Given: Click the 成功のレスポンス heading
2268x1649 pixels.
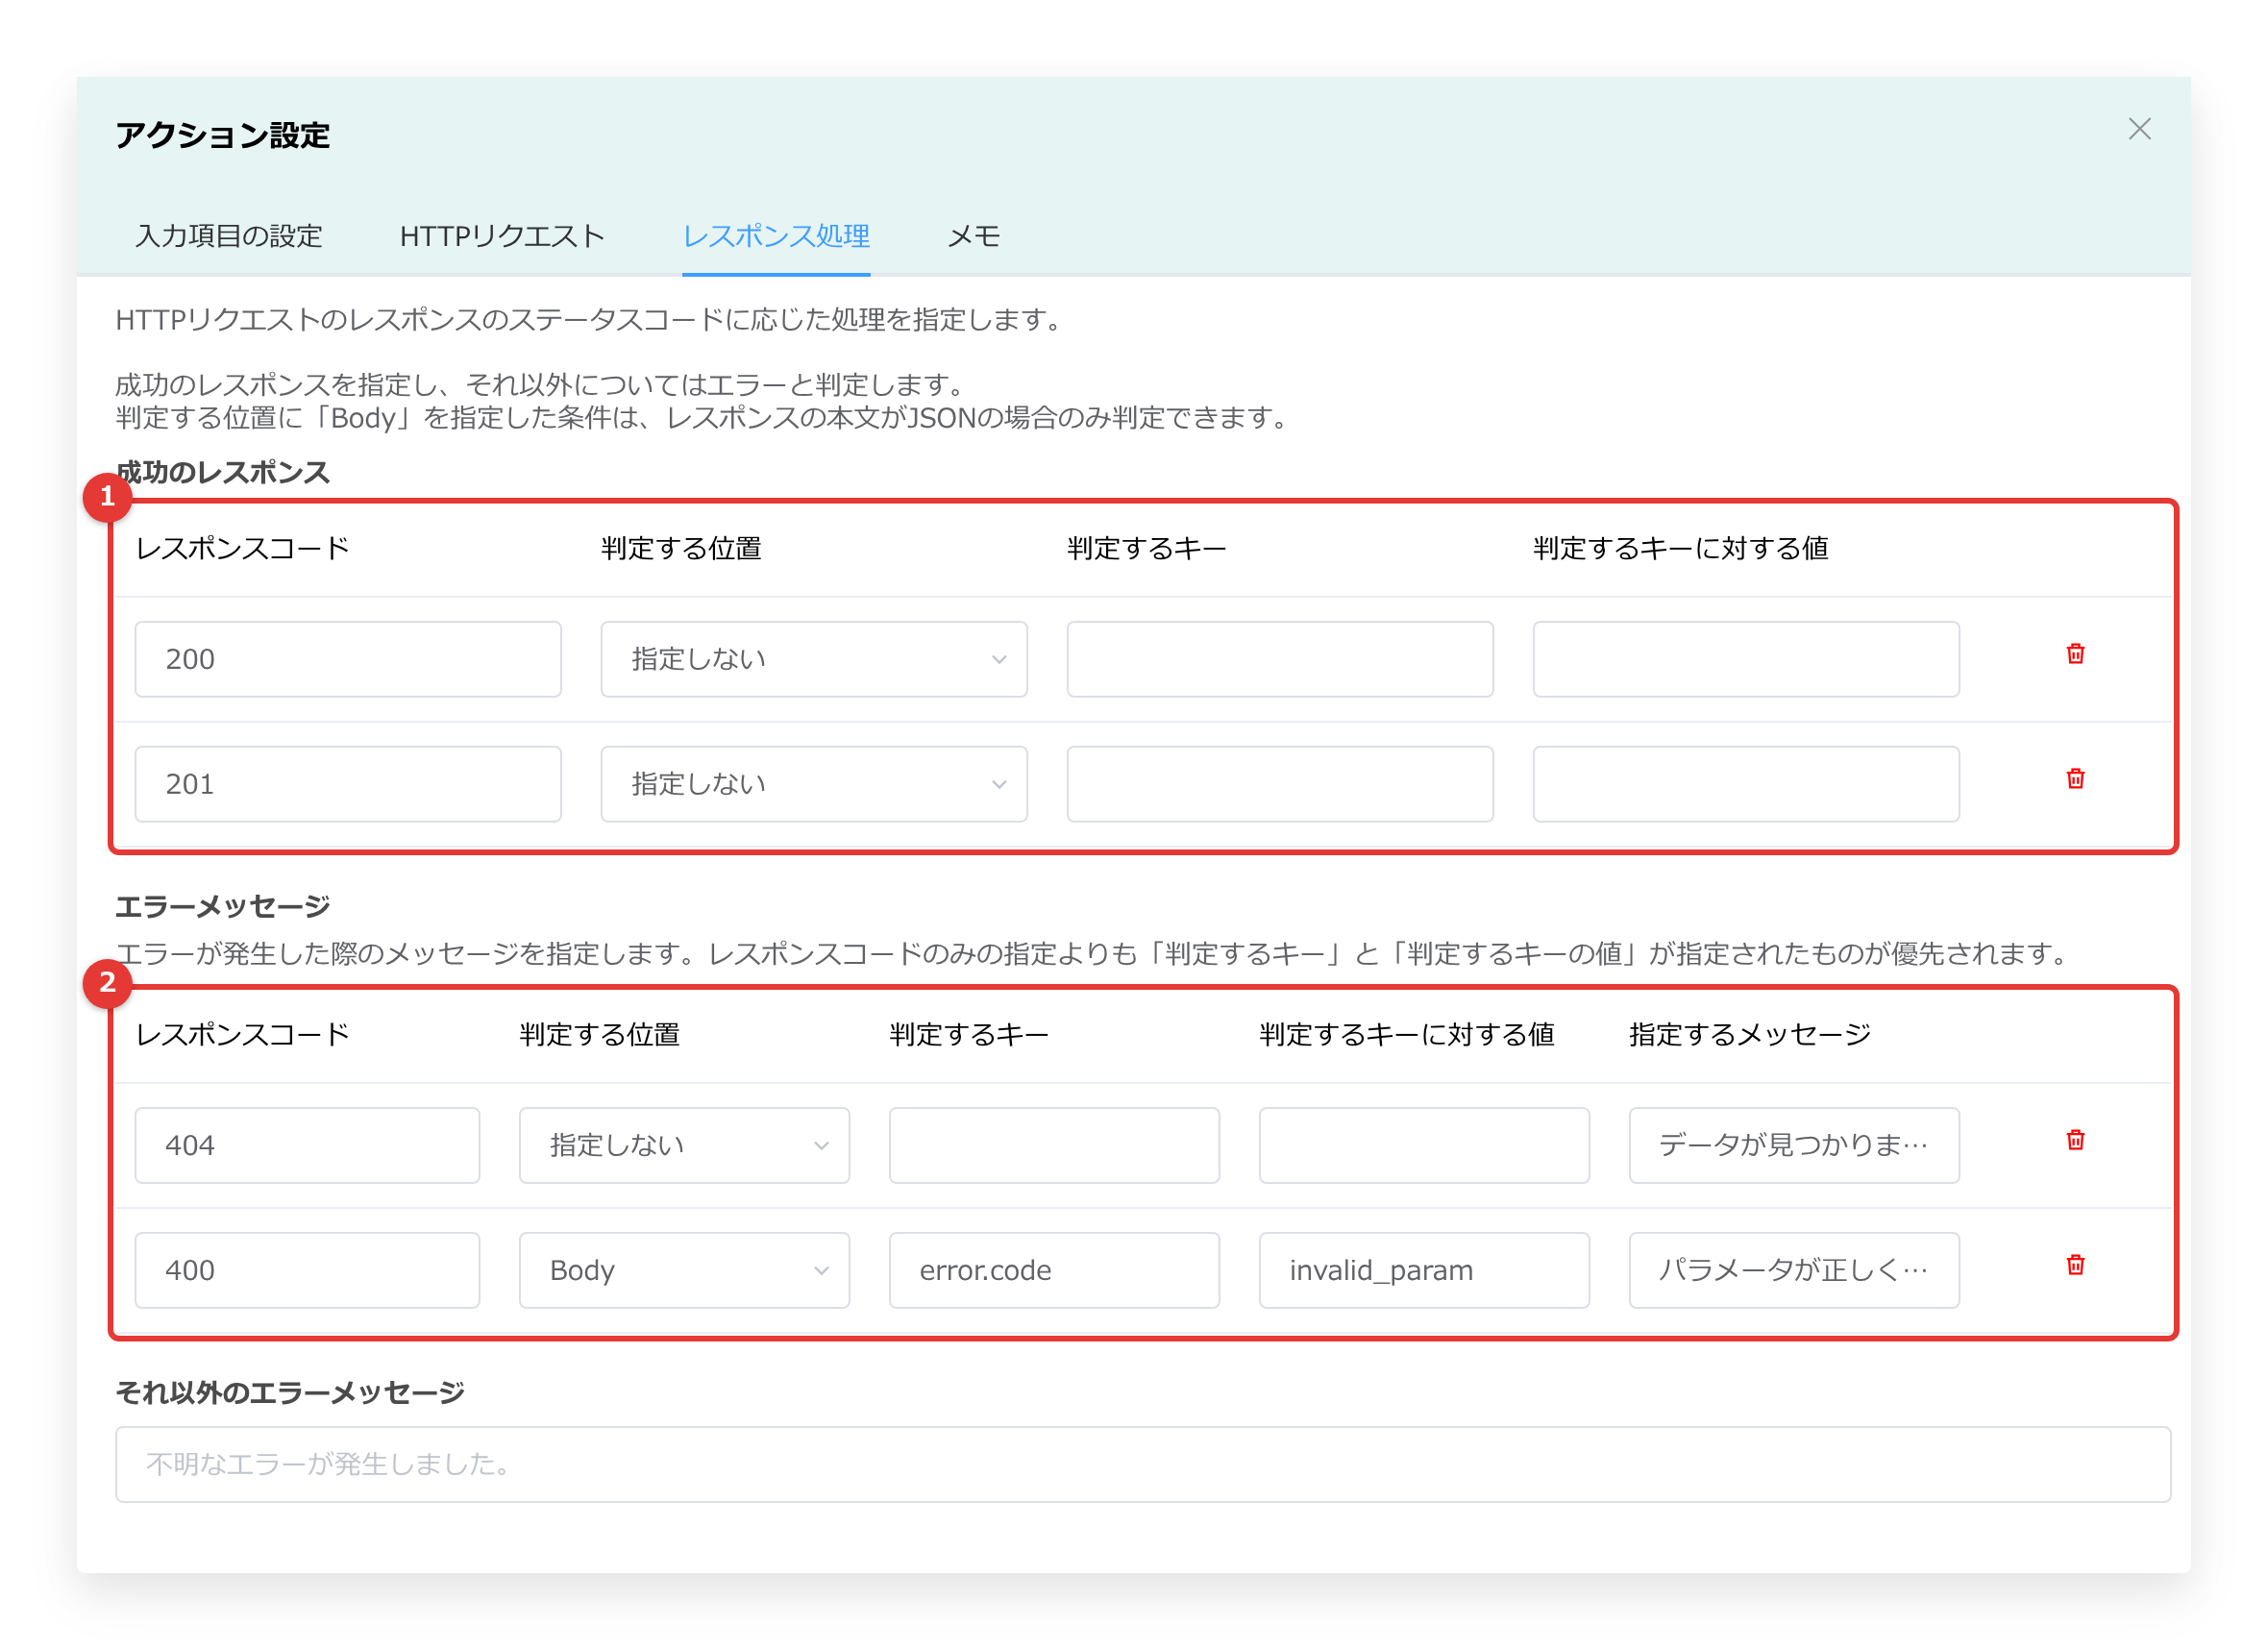Looking at the screenshot, I should point(223,472).
